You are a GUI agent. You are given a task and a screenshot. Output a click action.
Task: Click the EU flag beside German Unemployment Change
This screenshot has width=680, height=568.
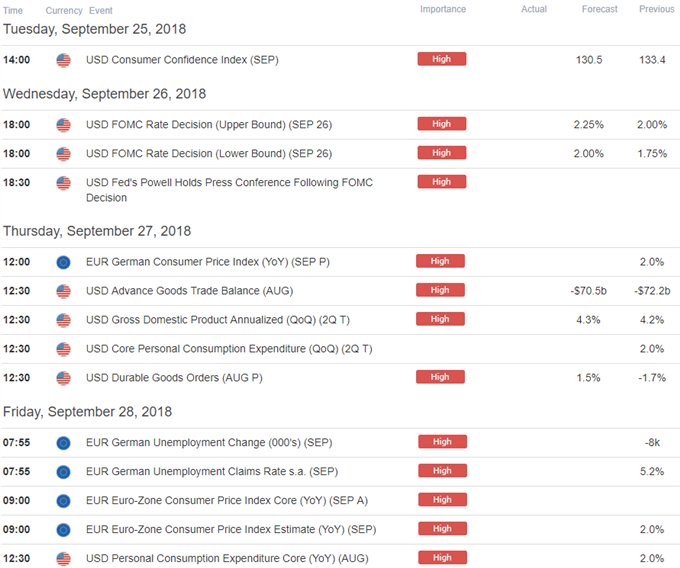(x=63, y=443)
